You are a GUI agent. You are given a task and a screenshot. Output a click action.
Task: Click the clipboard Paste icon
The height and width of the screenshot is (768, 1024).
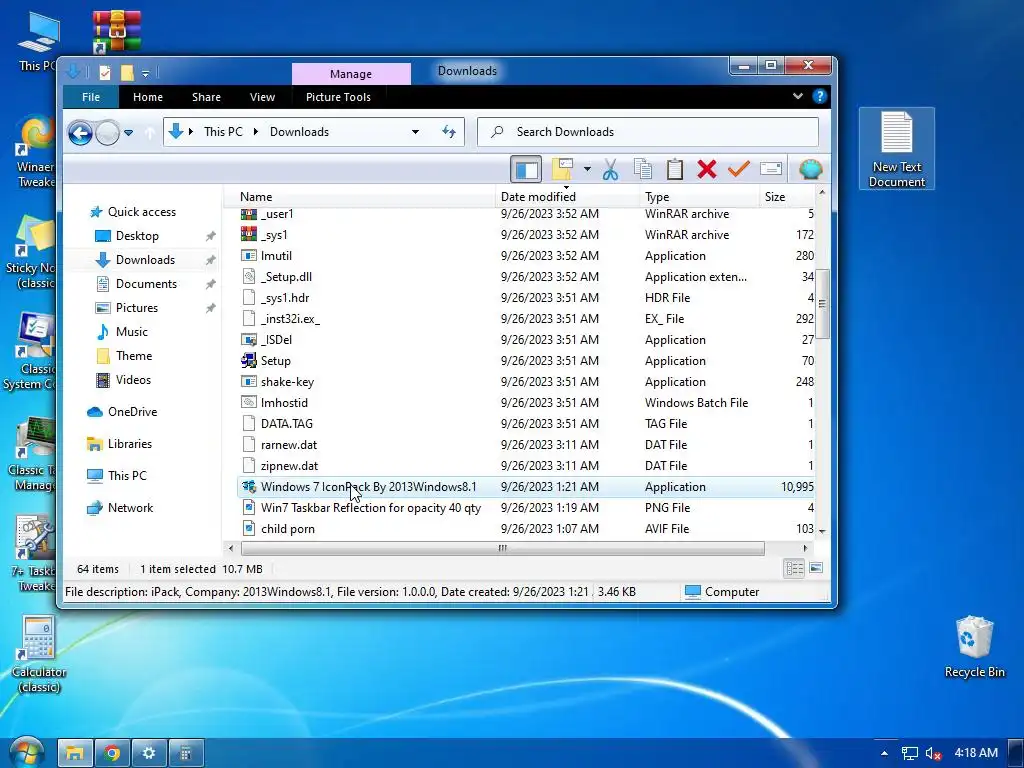click(x=675, y=169)
